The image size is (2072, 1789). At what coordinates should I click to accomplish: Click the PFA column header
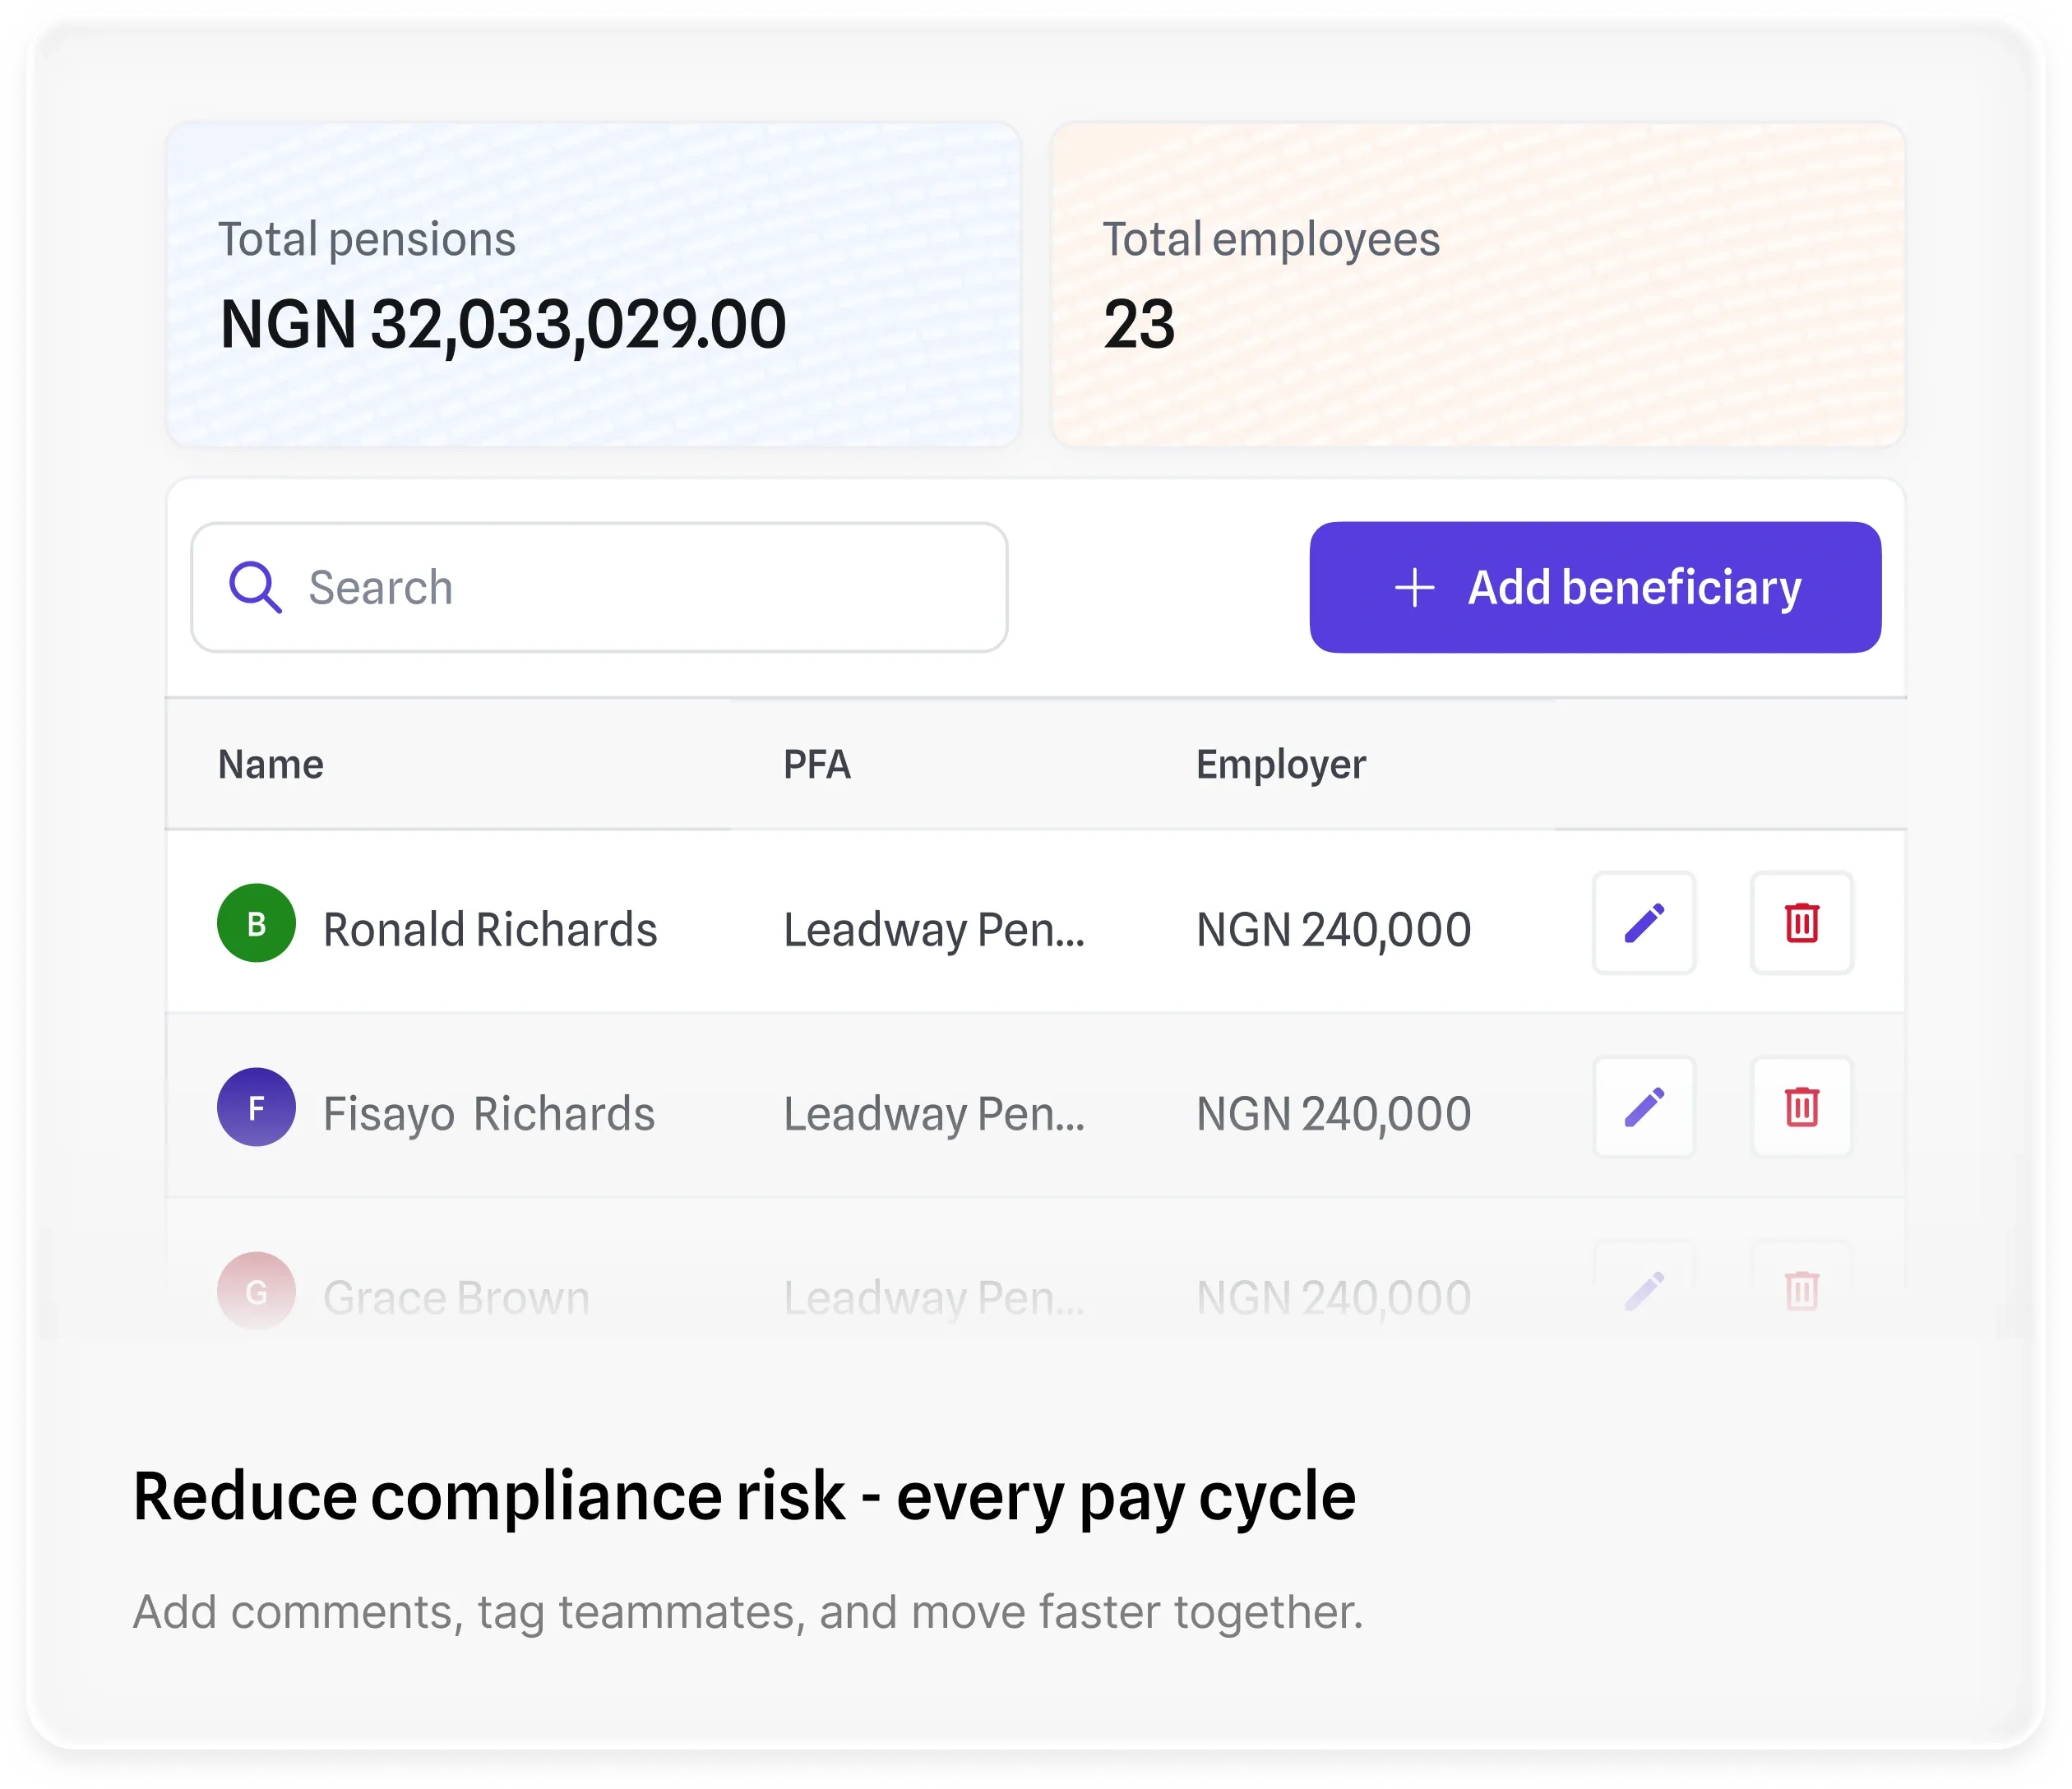pyautogui.click(x=816, y=765)
